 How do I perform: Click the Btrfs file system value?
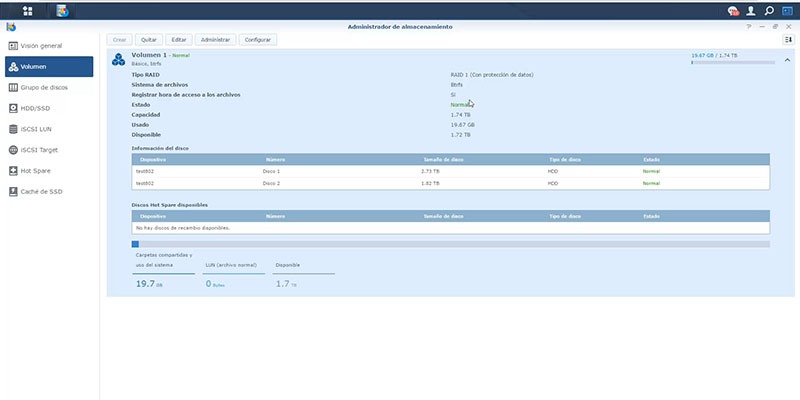tap(457, 85)
